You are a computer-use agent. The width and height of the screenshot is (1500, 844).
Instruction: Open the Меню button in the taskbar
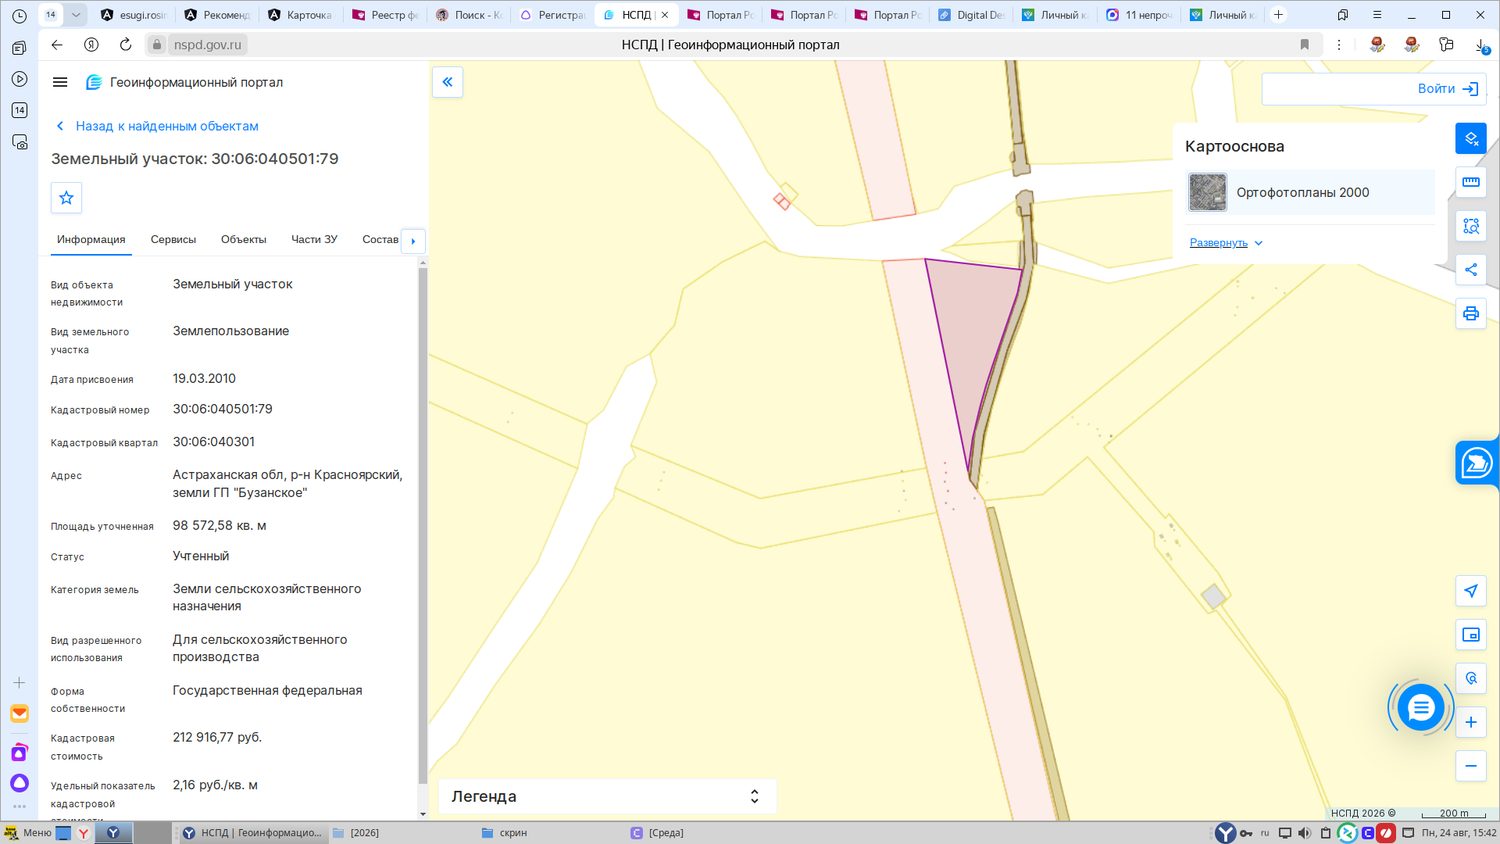point(27,833)
